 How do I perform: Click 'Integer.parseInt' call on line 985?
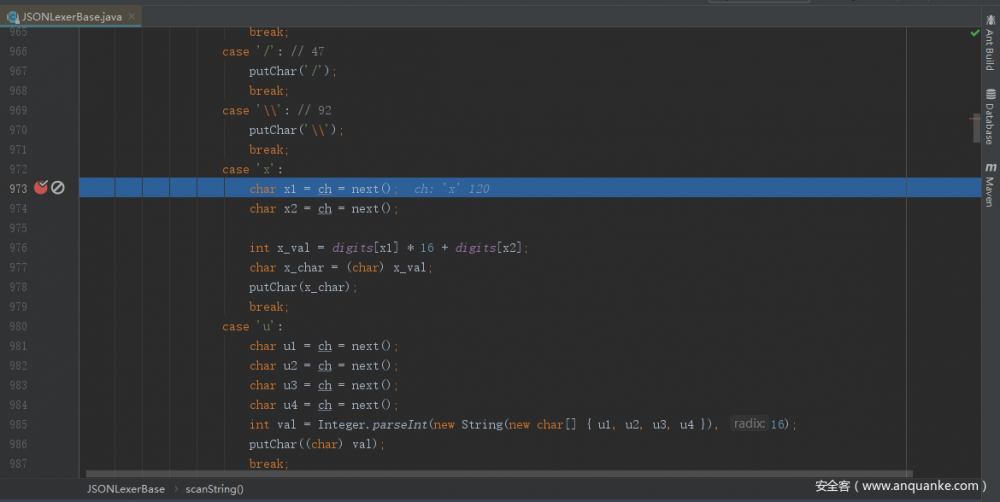(x=373, y=425)
